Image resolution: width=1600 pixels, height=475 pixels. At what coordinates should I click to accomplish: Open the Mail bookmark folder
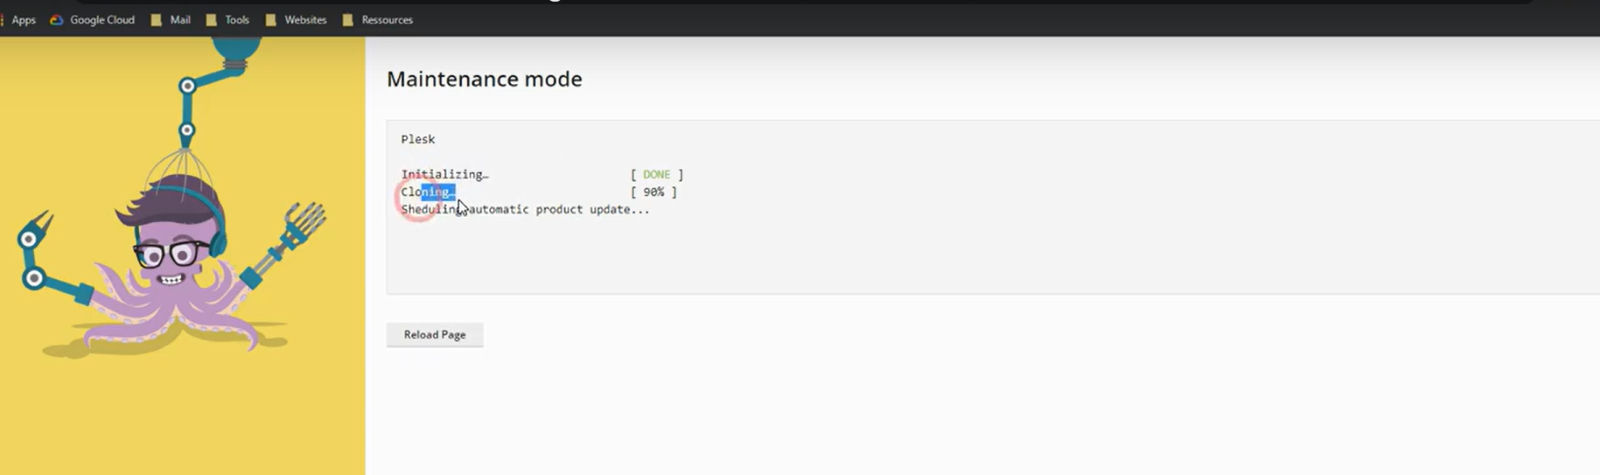coord(171,20)
